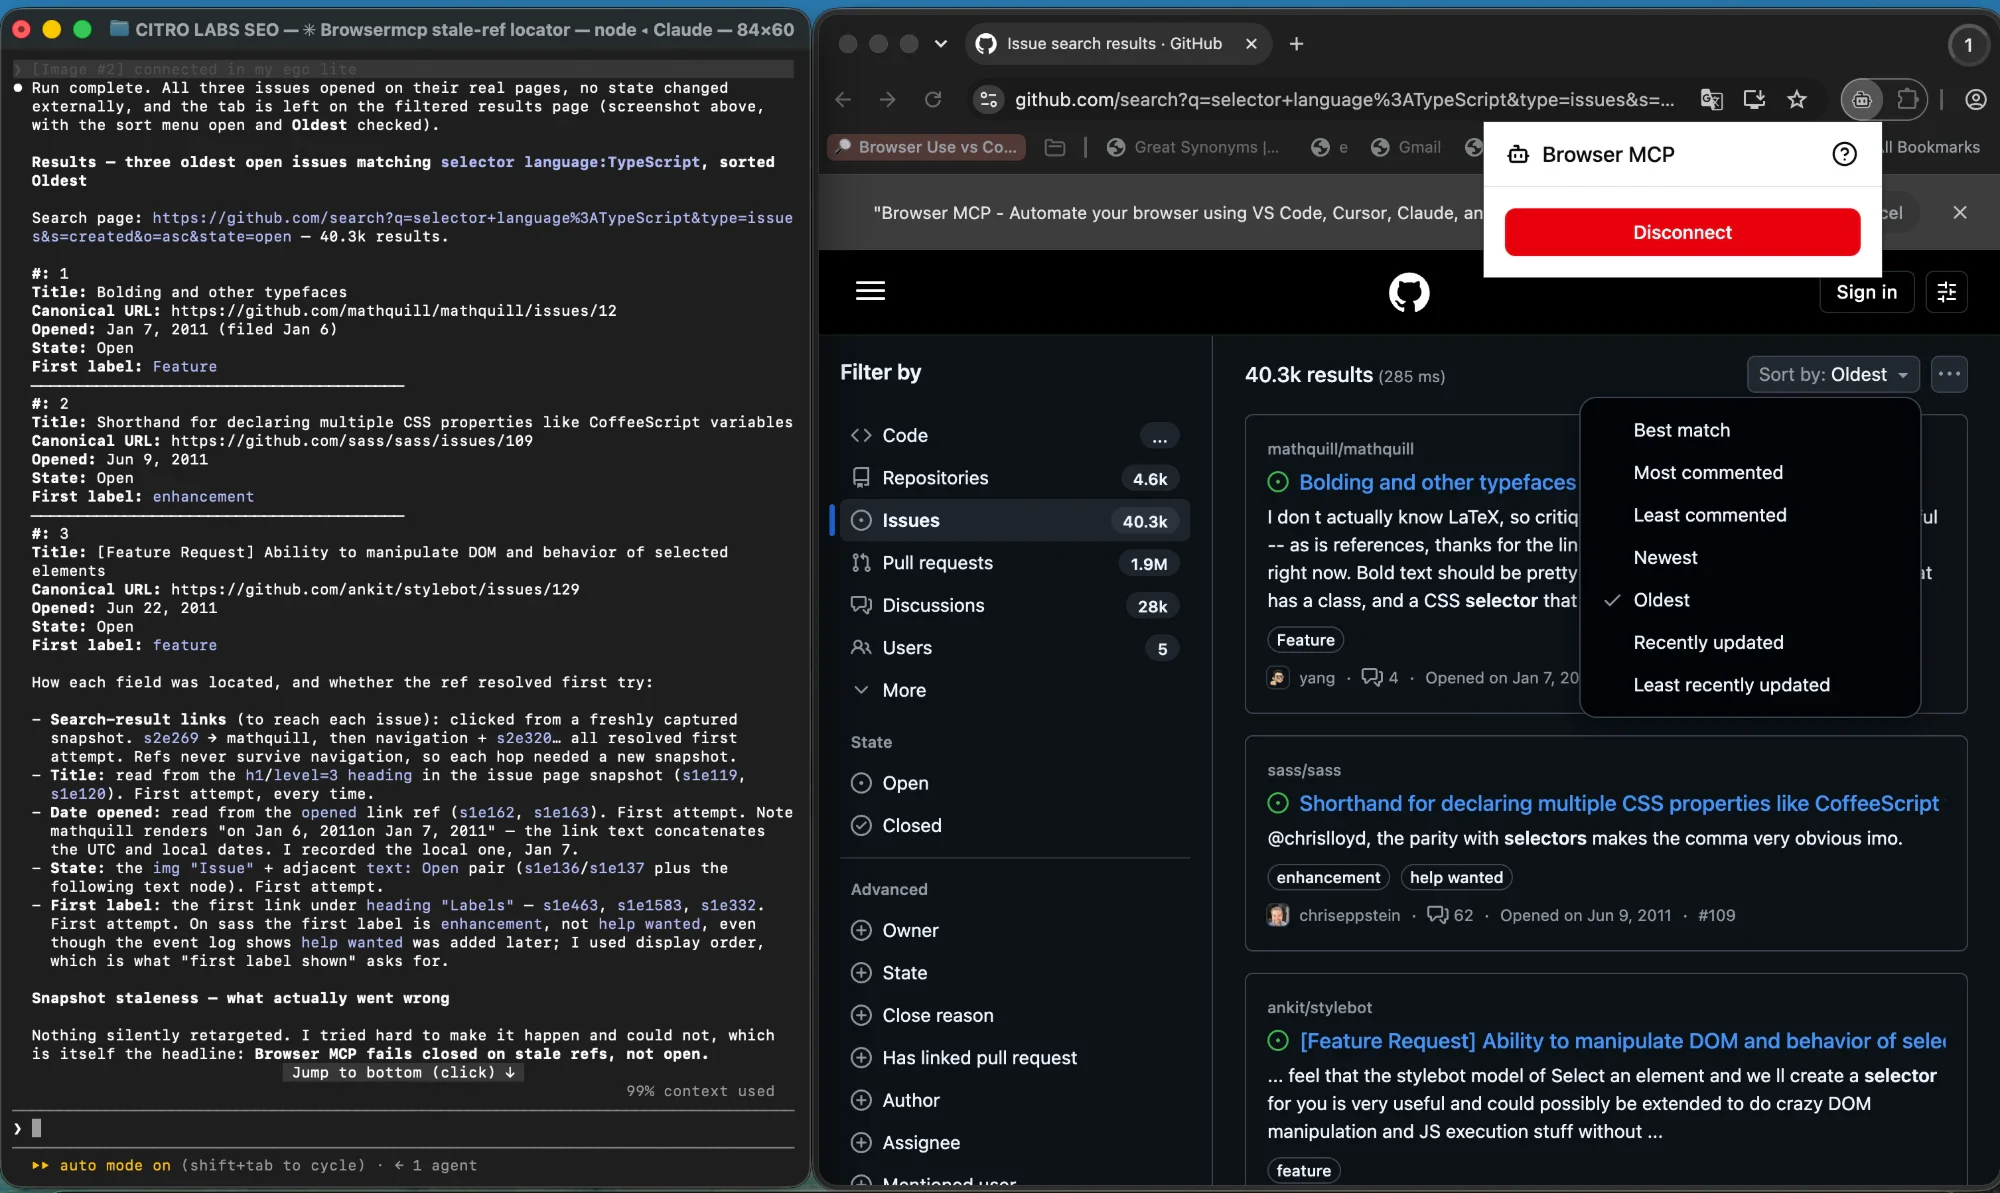Viewport: 2000px width, 1193px height.
Task: Open the tab search dropdown chevron
Action: click(940, 43)
